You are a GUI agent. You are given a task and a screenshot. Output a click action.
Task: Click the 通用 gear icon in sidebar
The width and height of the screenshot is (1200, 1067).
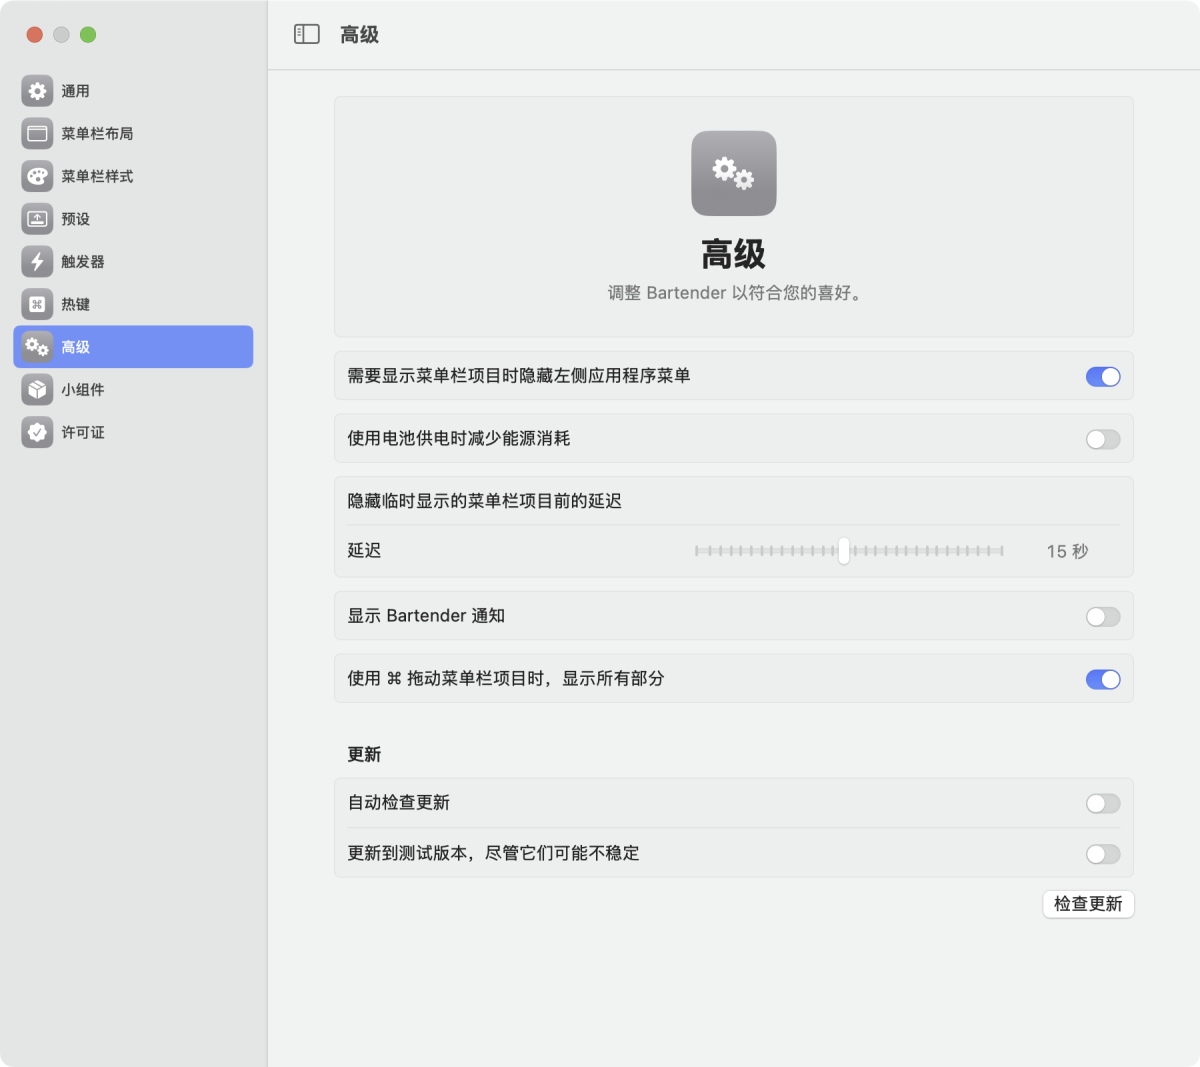tap(37, 91)
